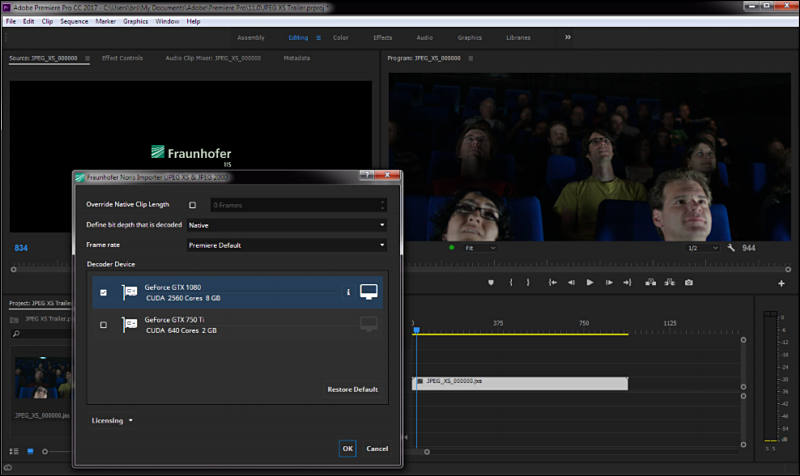Click Go to Out point button
Viewport: 800px width, 476px height.
(628, 282)
